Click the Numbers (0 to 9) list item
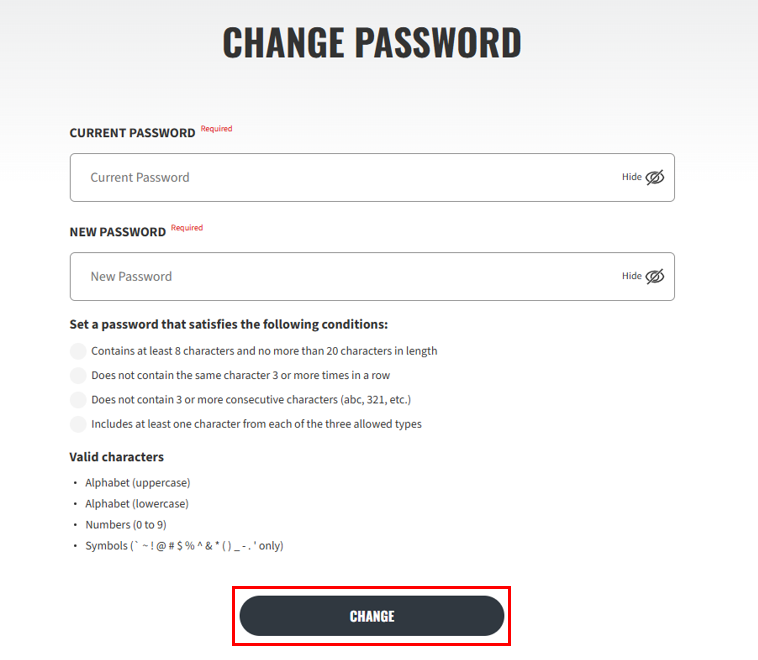The width and height of the screenshot is (758, 660). (x=126, y=525)
